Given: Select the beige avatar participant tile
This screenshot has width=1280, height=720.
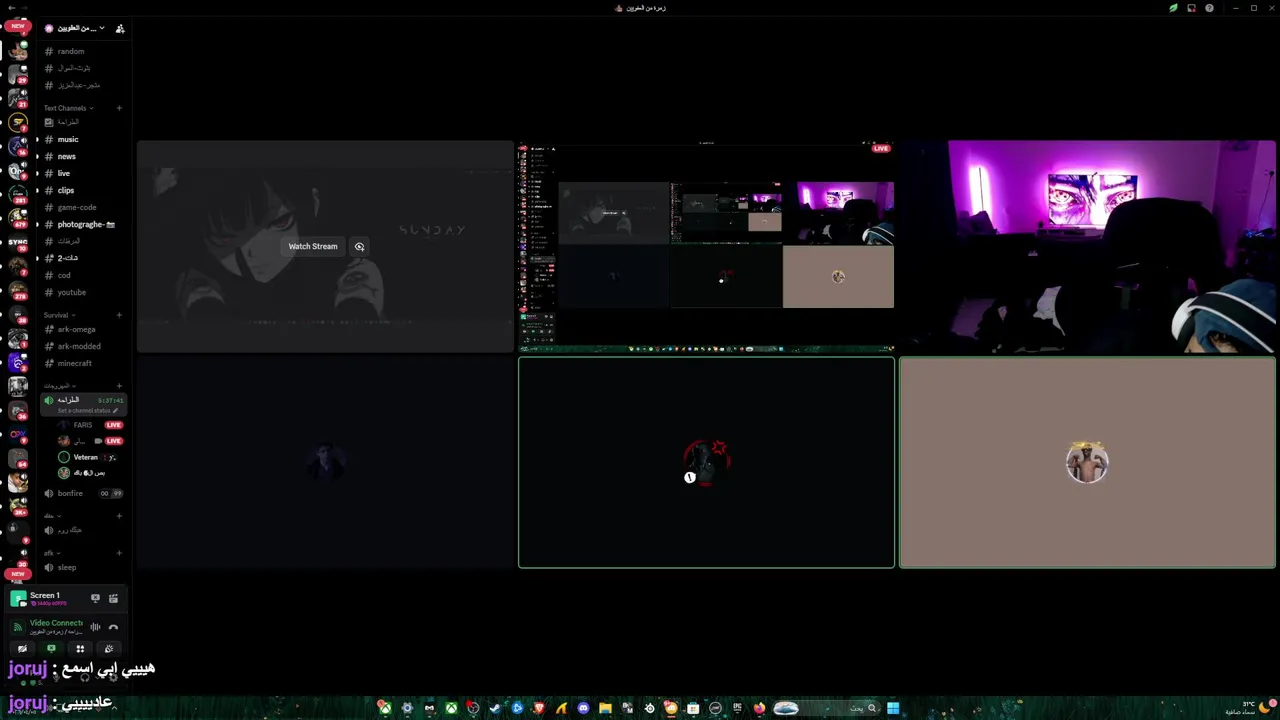Looking at the screenshot, I should click(x=1087, y=463).
